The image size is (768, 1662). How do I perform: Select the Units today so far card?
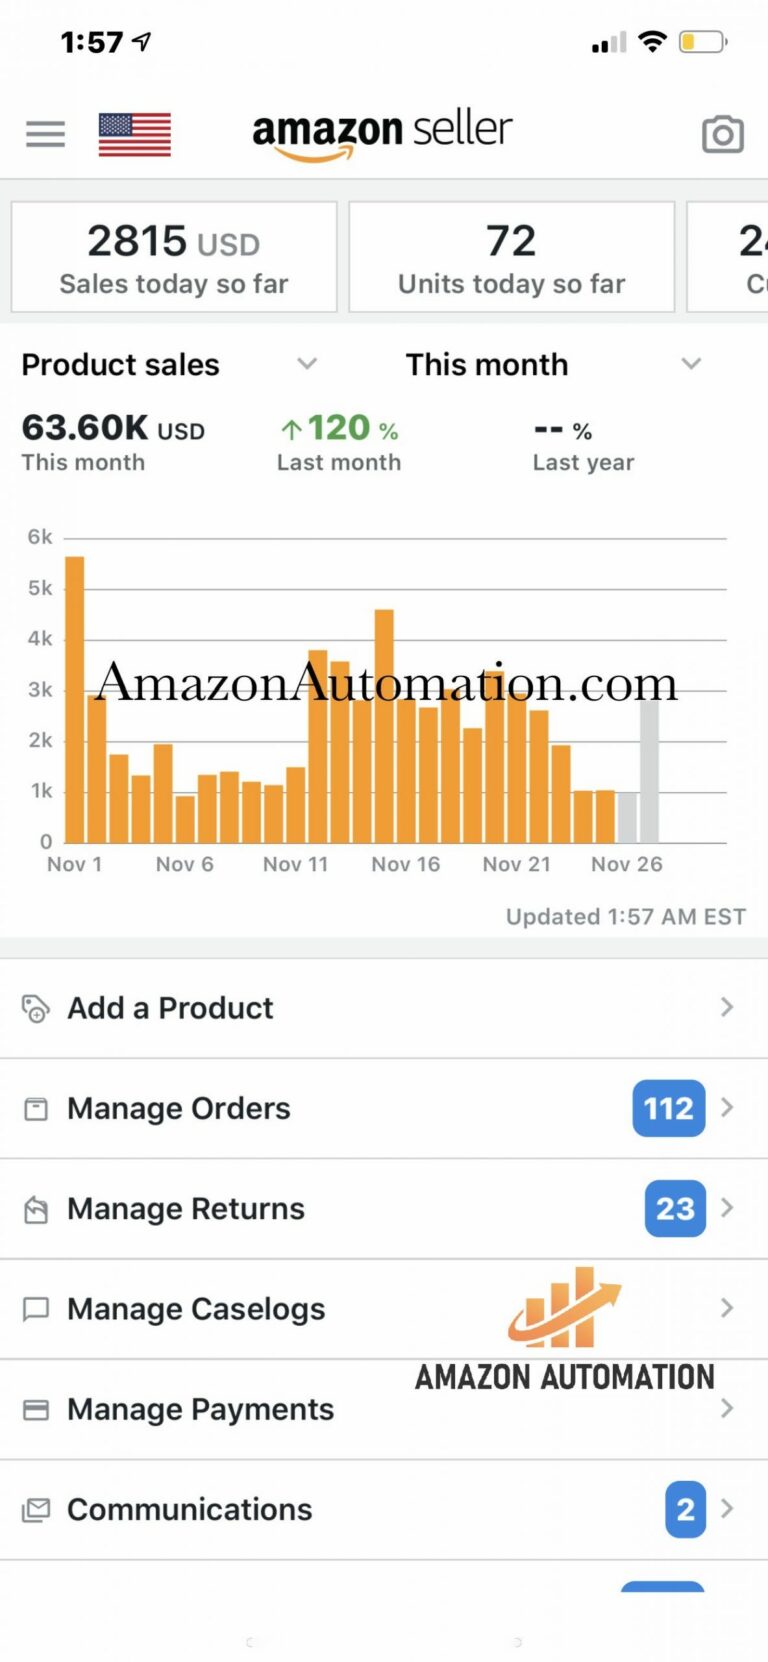point(511,258)
